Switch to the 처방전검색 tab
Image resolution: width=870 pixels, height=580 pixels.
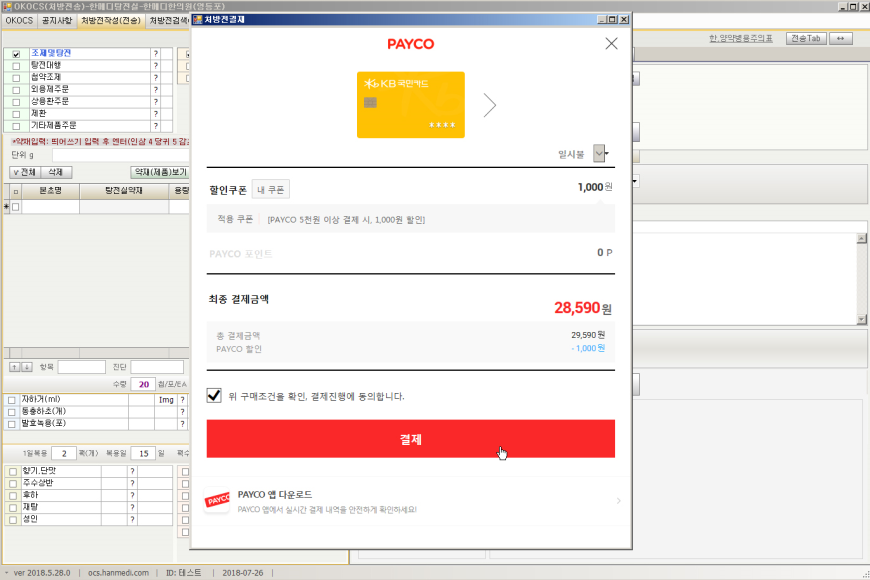pyautogui.click(x=169, y=21)
